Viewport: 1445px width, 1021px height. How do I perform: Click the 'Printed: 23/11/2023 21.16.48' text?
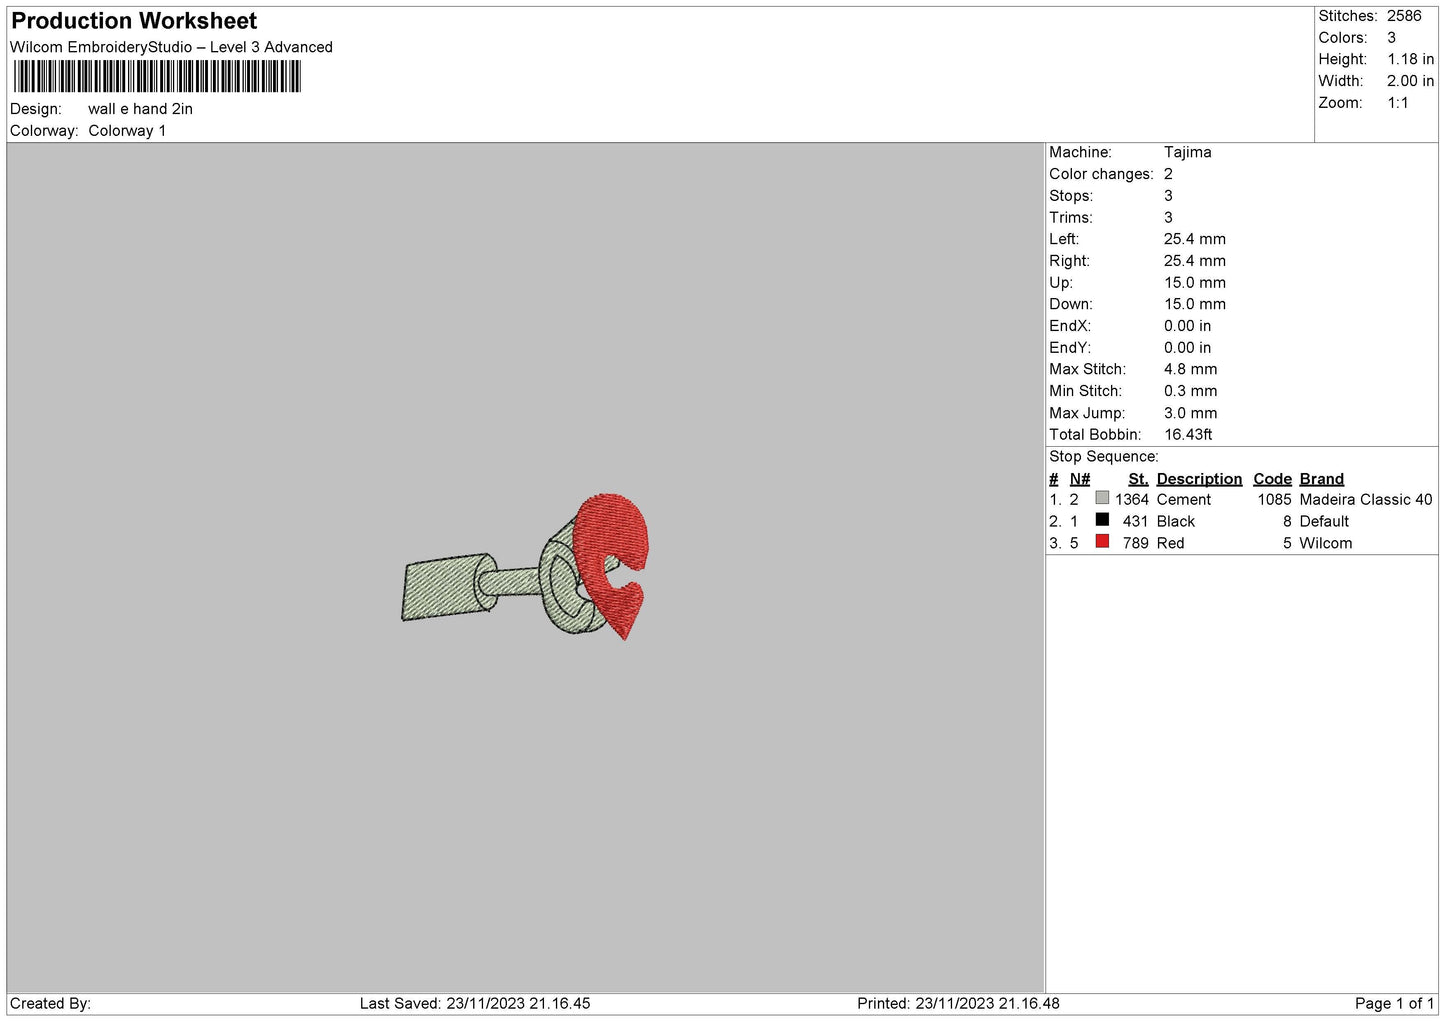point(958,1004)
